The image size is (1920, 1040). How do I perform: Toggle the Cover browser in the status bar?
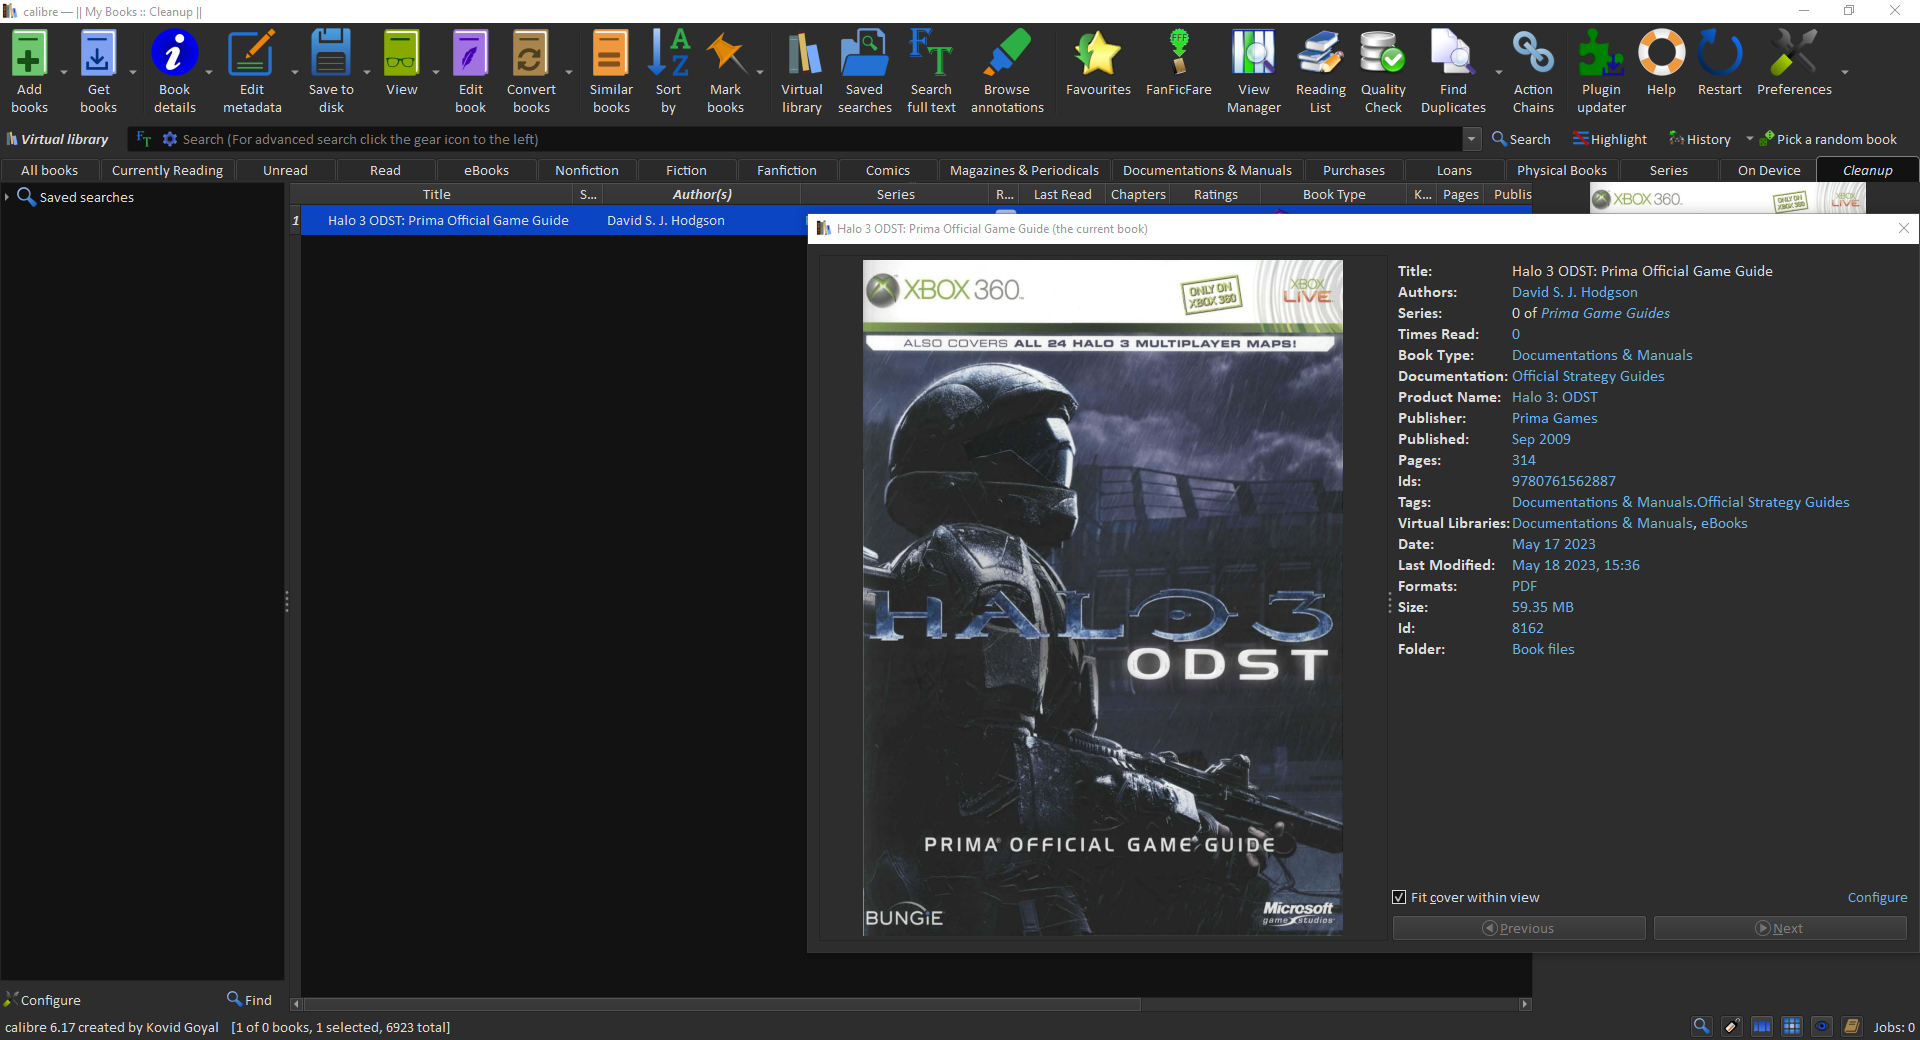coord(1761,1026)
